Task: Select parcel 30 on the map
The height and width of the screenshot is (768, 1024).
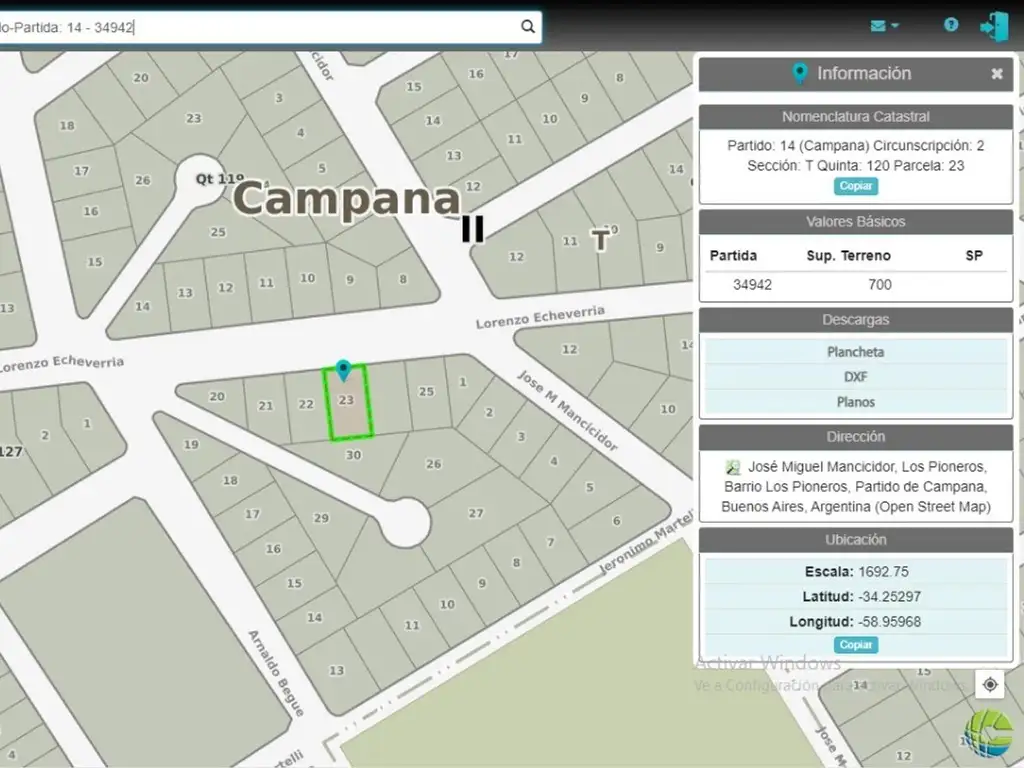Action: [353, 455]
